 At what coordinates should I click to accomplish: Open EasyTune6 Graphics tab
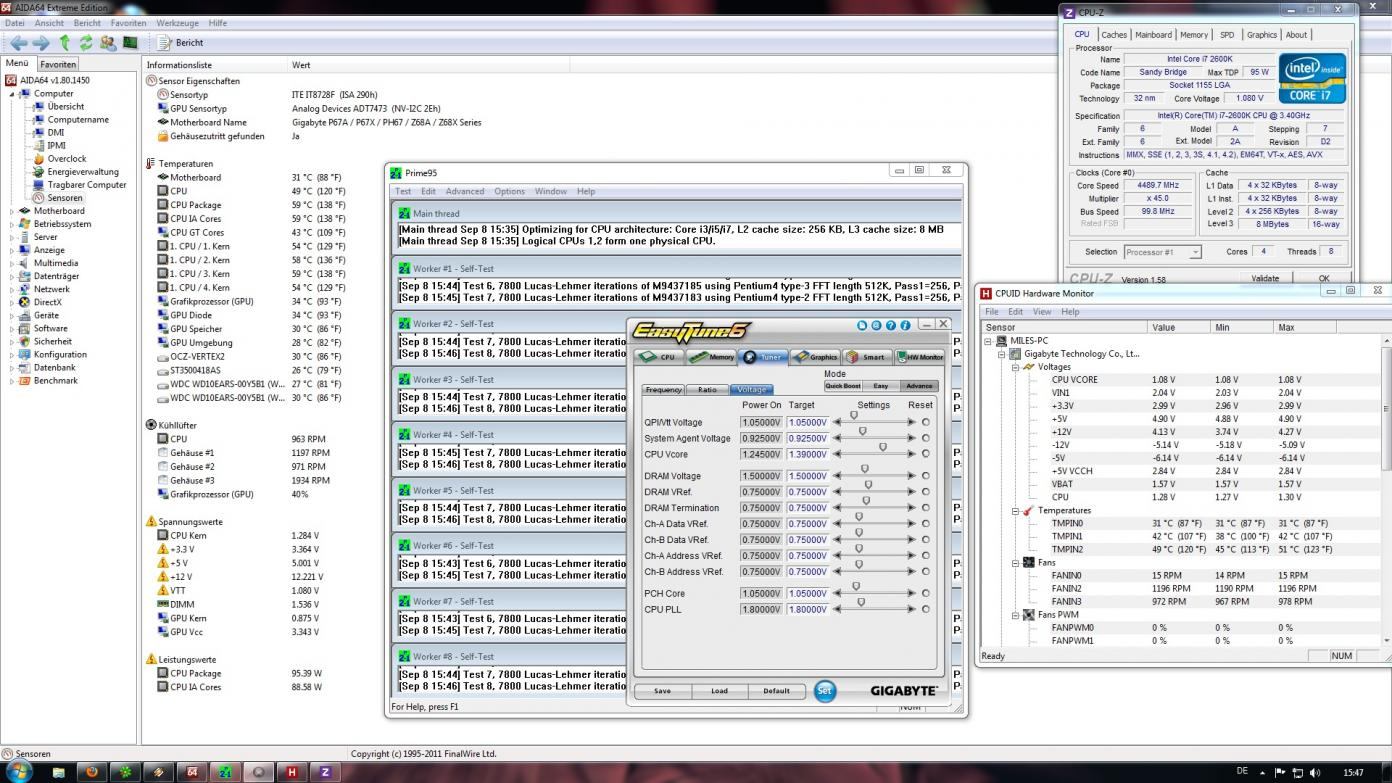tap(815, 357)
